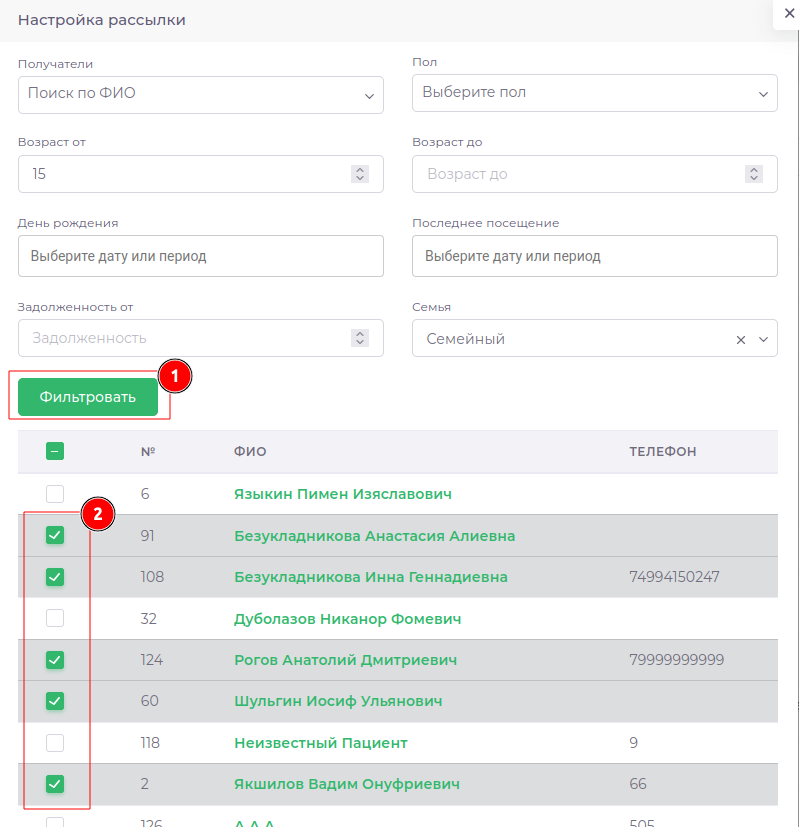Click the Возраст от stepper arrows
The width and height of the screenshot is (799, 827).
tap(360, 174)
